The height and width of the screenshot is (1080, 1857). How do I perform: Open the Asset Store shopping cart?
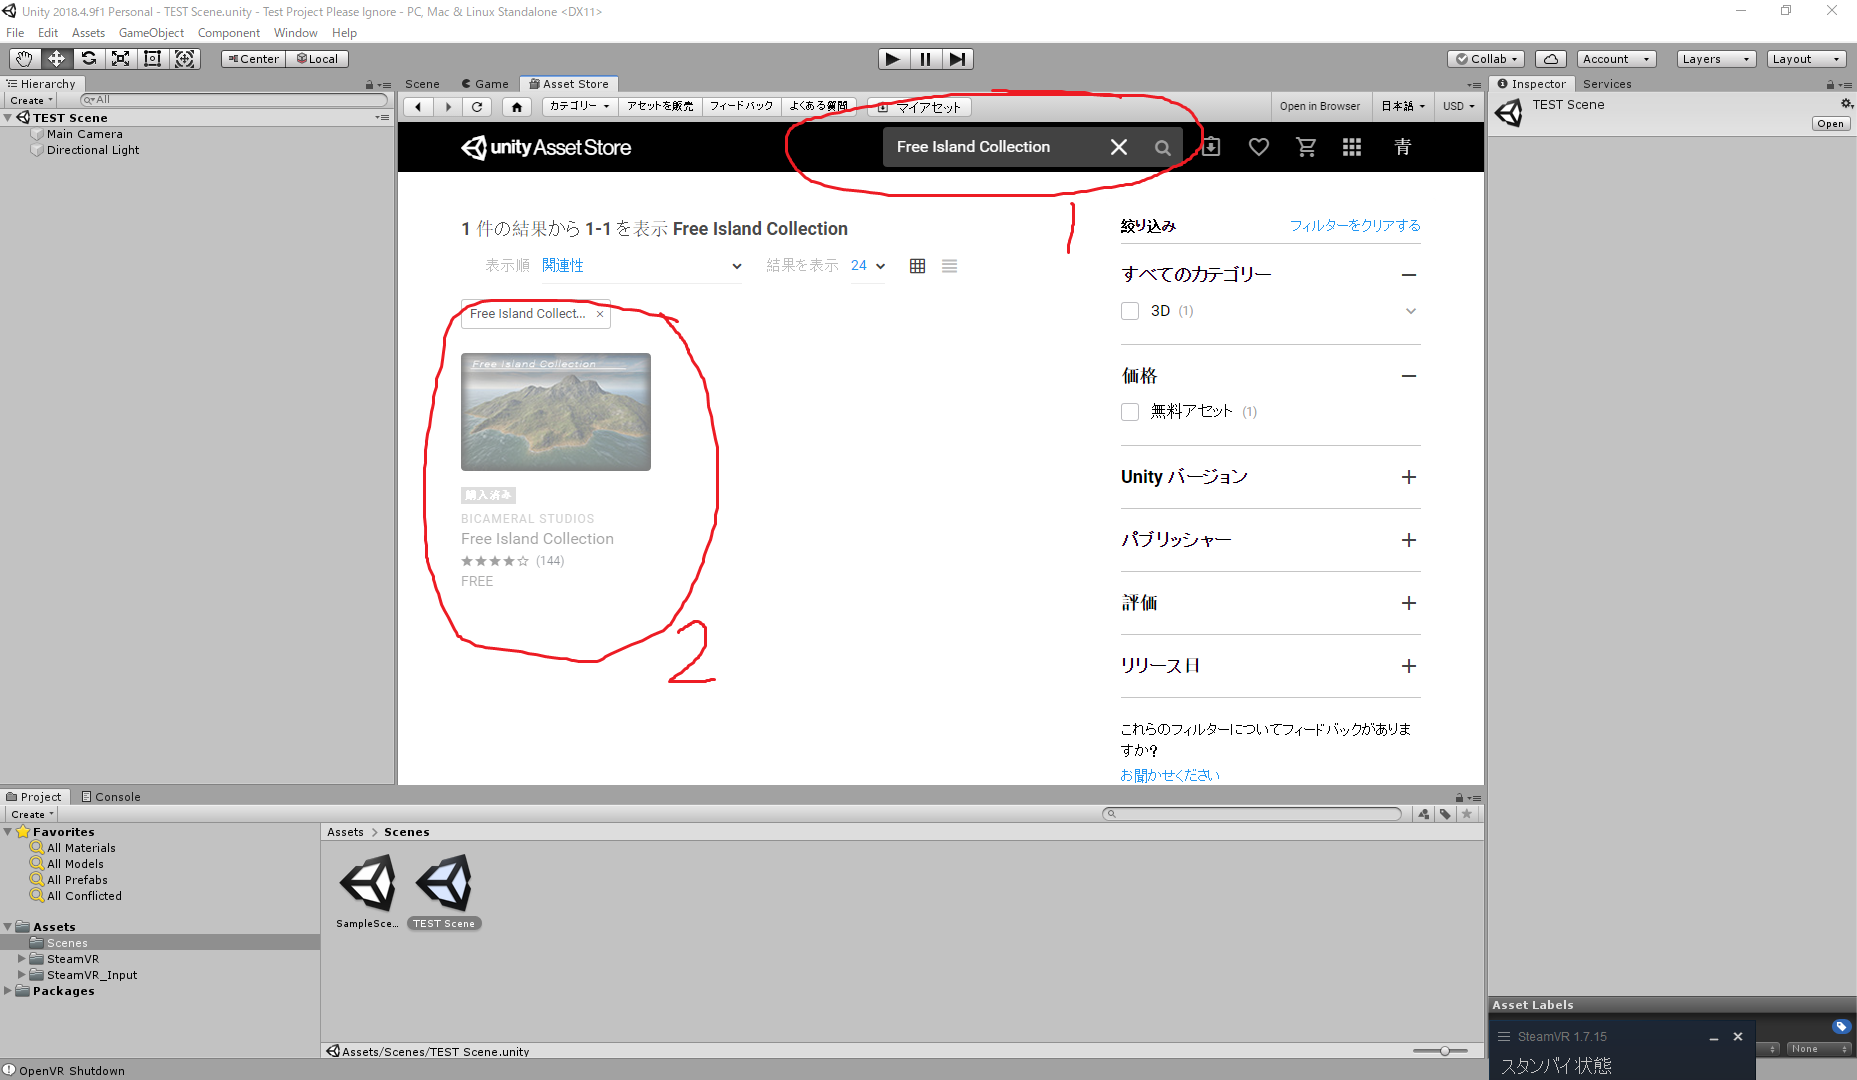(x=1305, y=147)
